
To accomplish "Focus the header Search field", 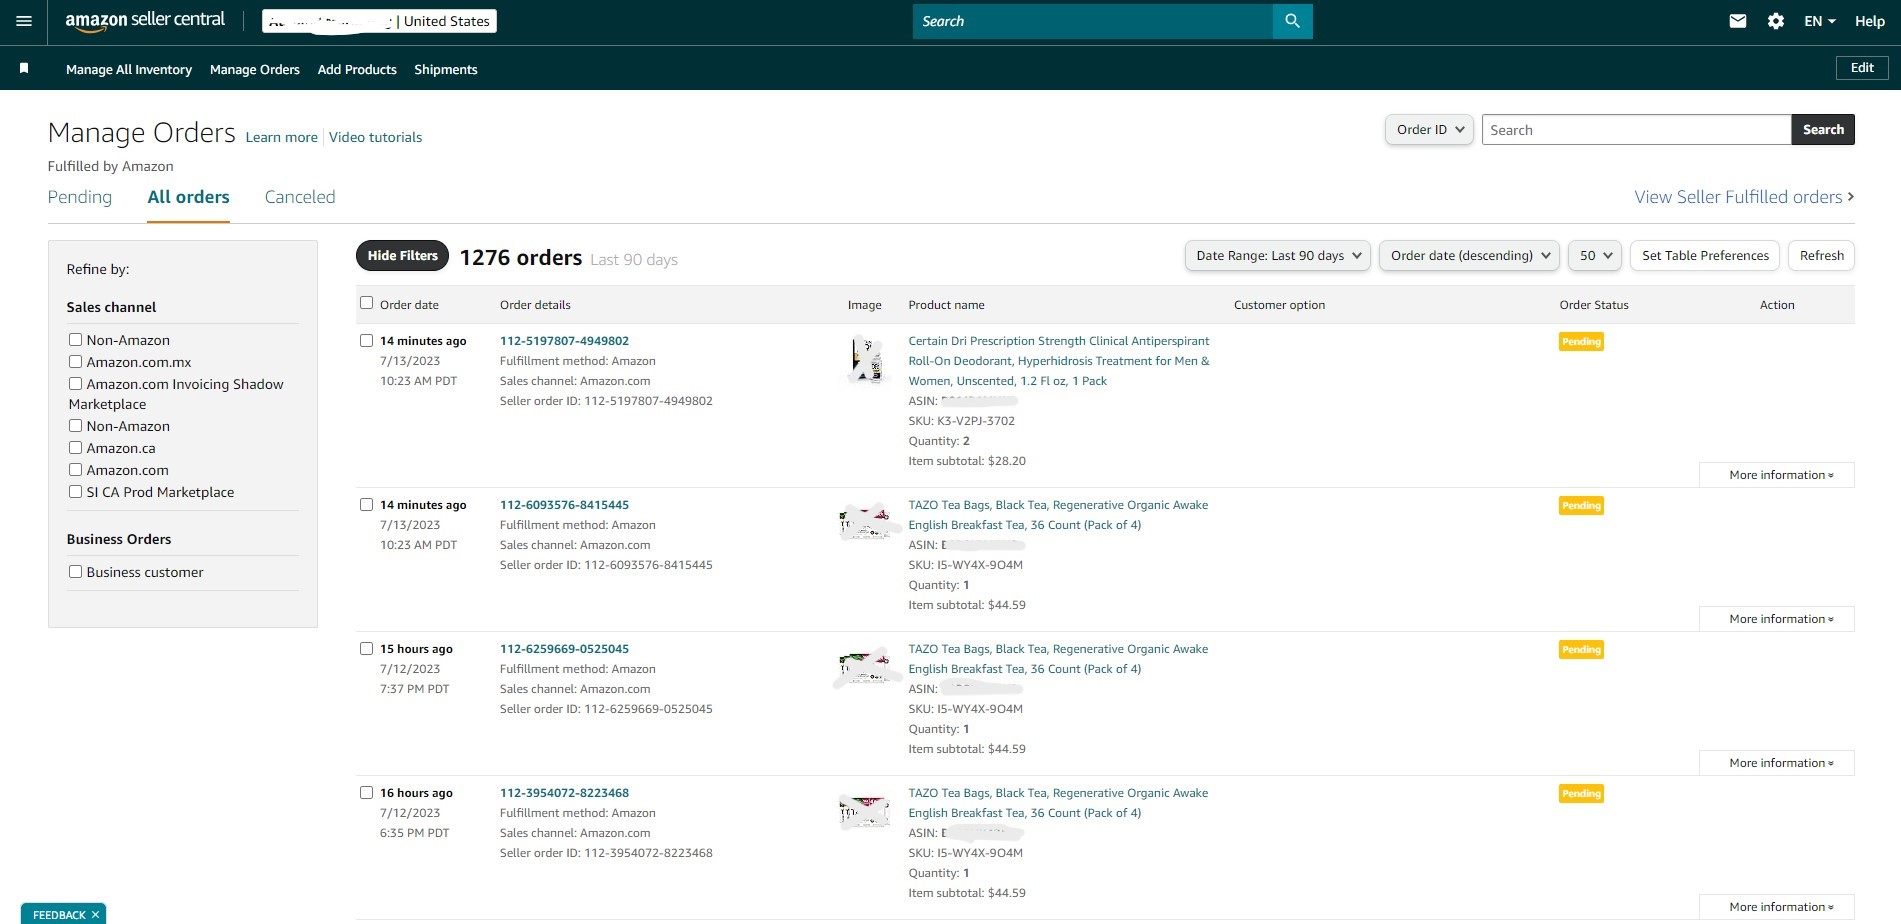I will [x=1093, y=21].
